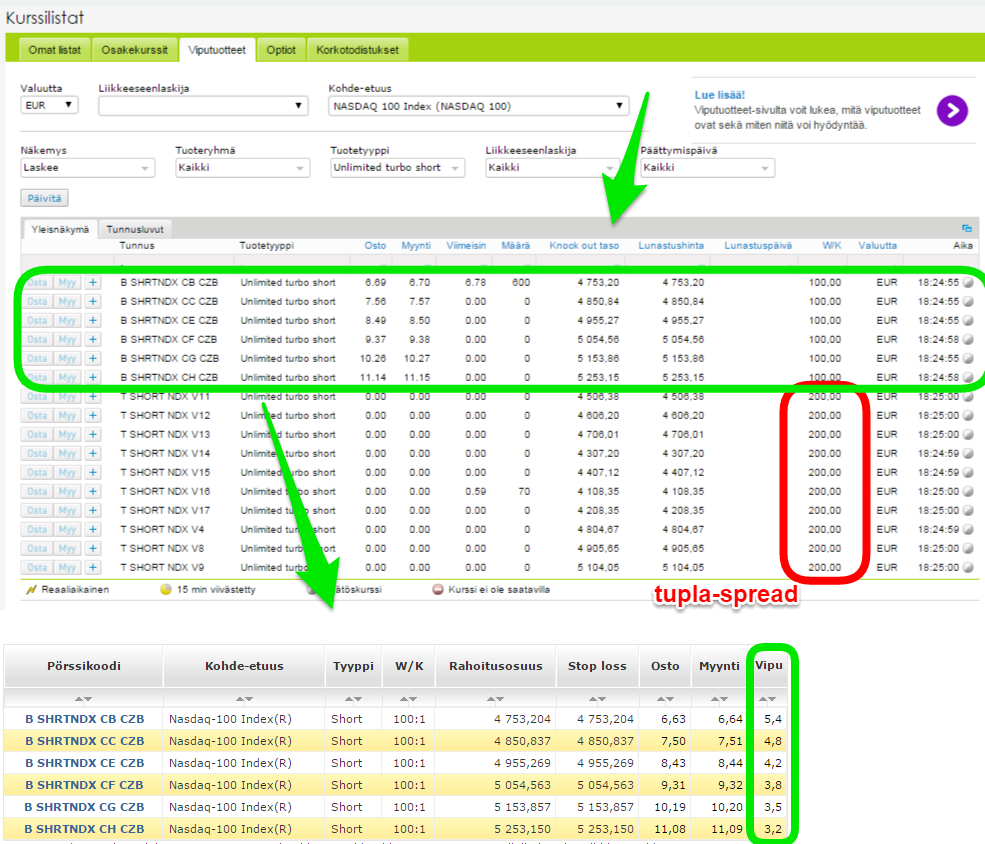Sort by Rahoitusosuus using its arrows
Screen dimensions: 985x844
tap(495, 698)
